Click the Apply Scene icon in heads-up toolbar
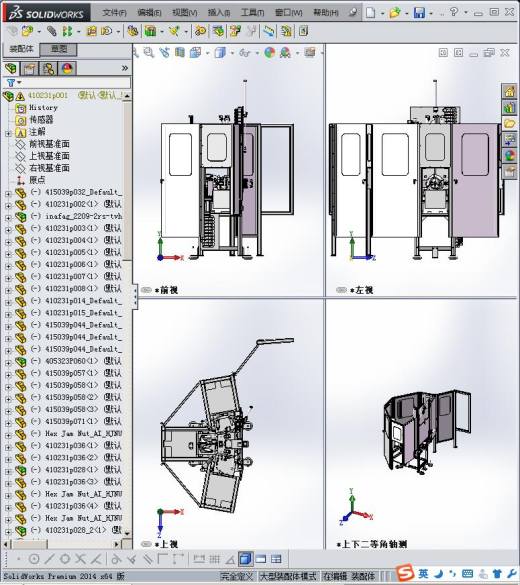Viewport: 520px width, 585px height. (x=285, y=53)
